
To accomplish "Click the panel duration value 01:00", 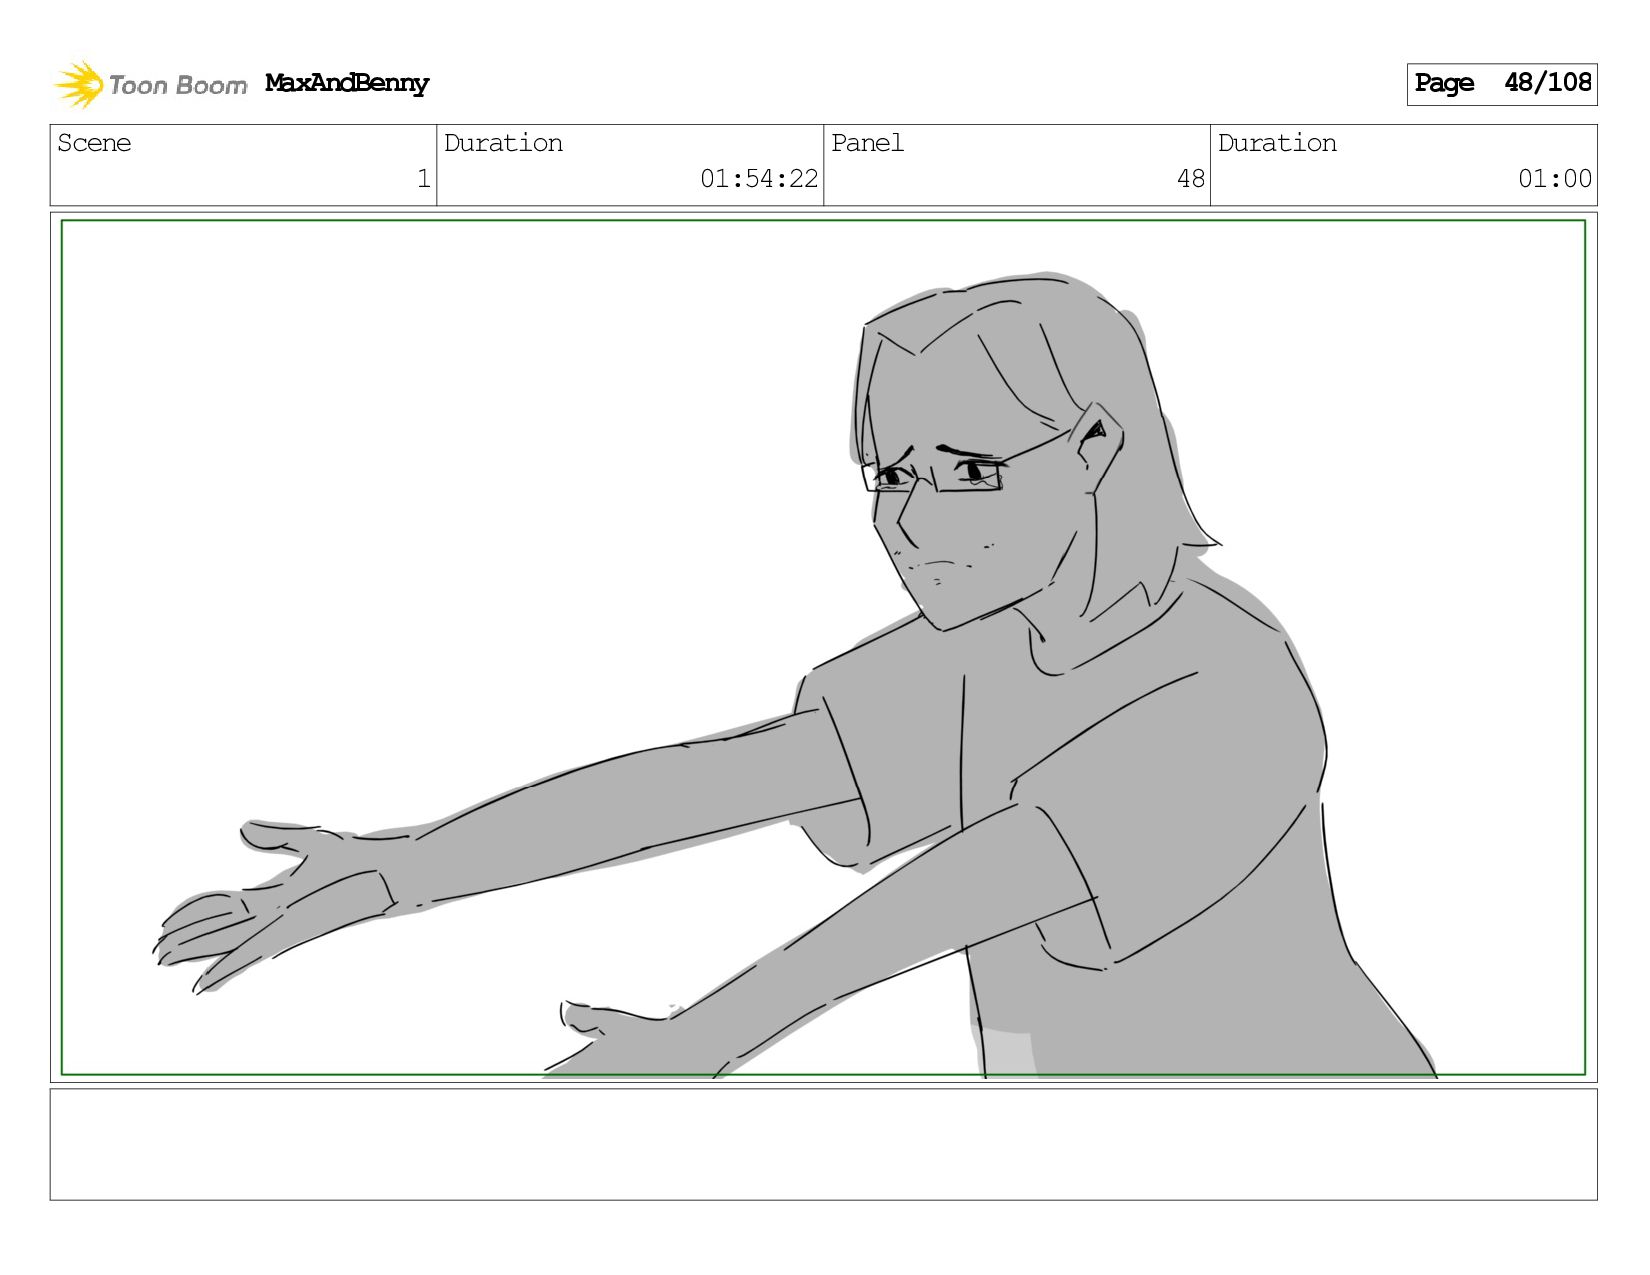I will tap(1555, 179).
